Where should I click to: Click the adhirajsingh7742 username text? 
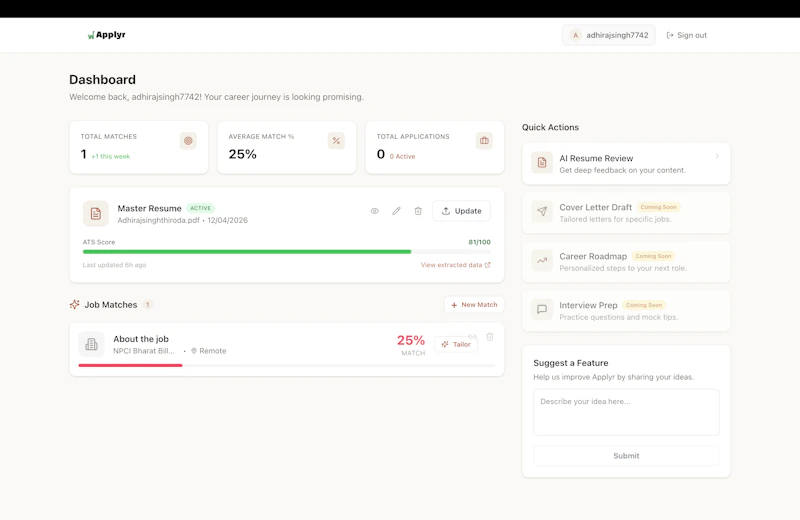(x=617, y=35)
